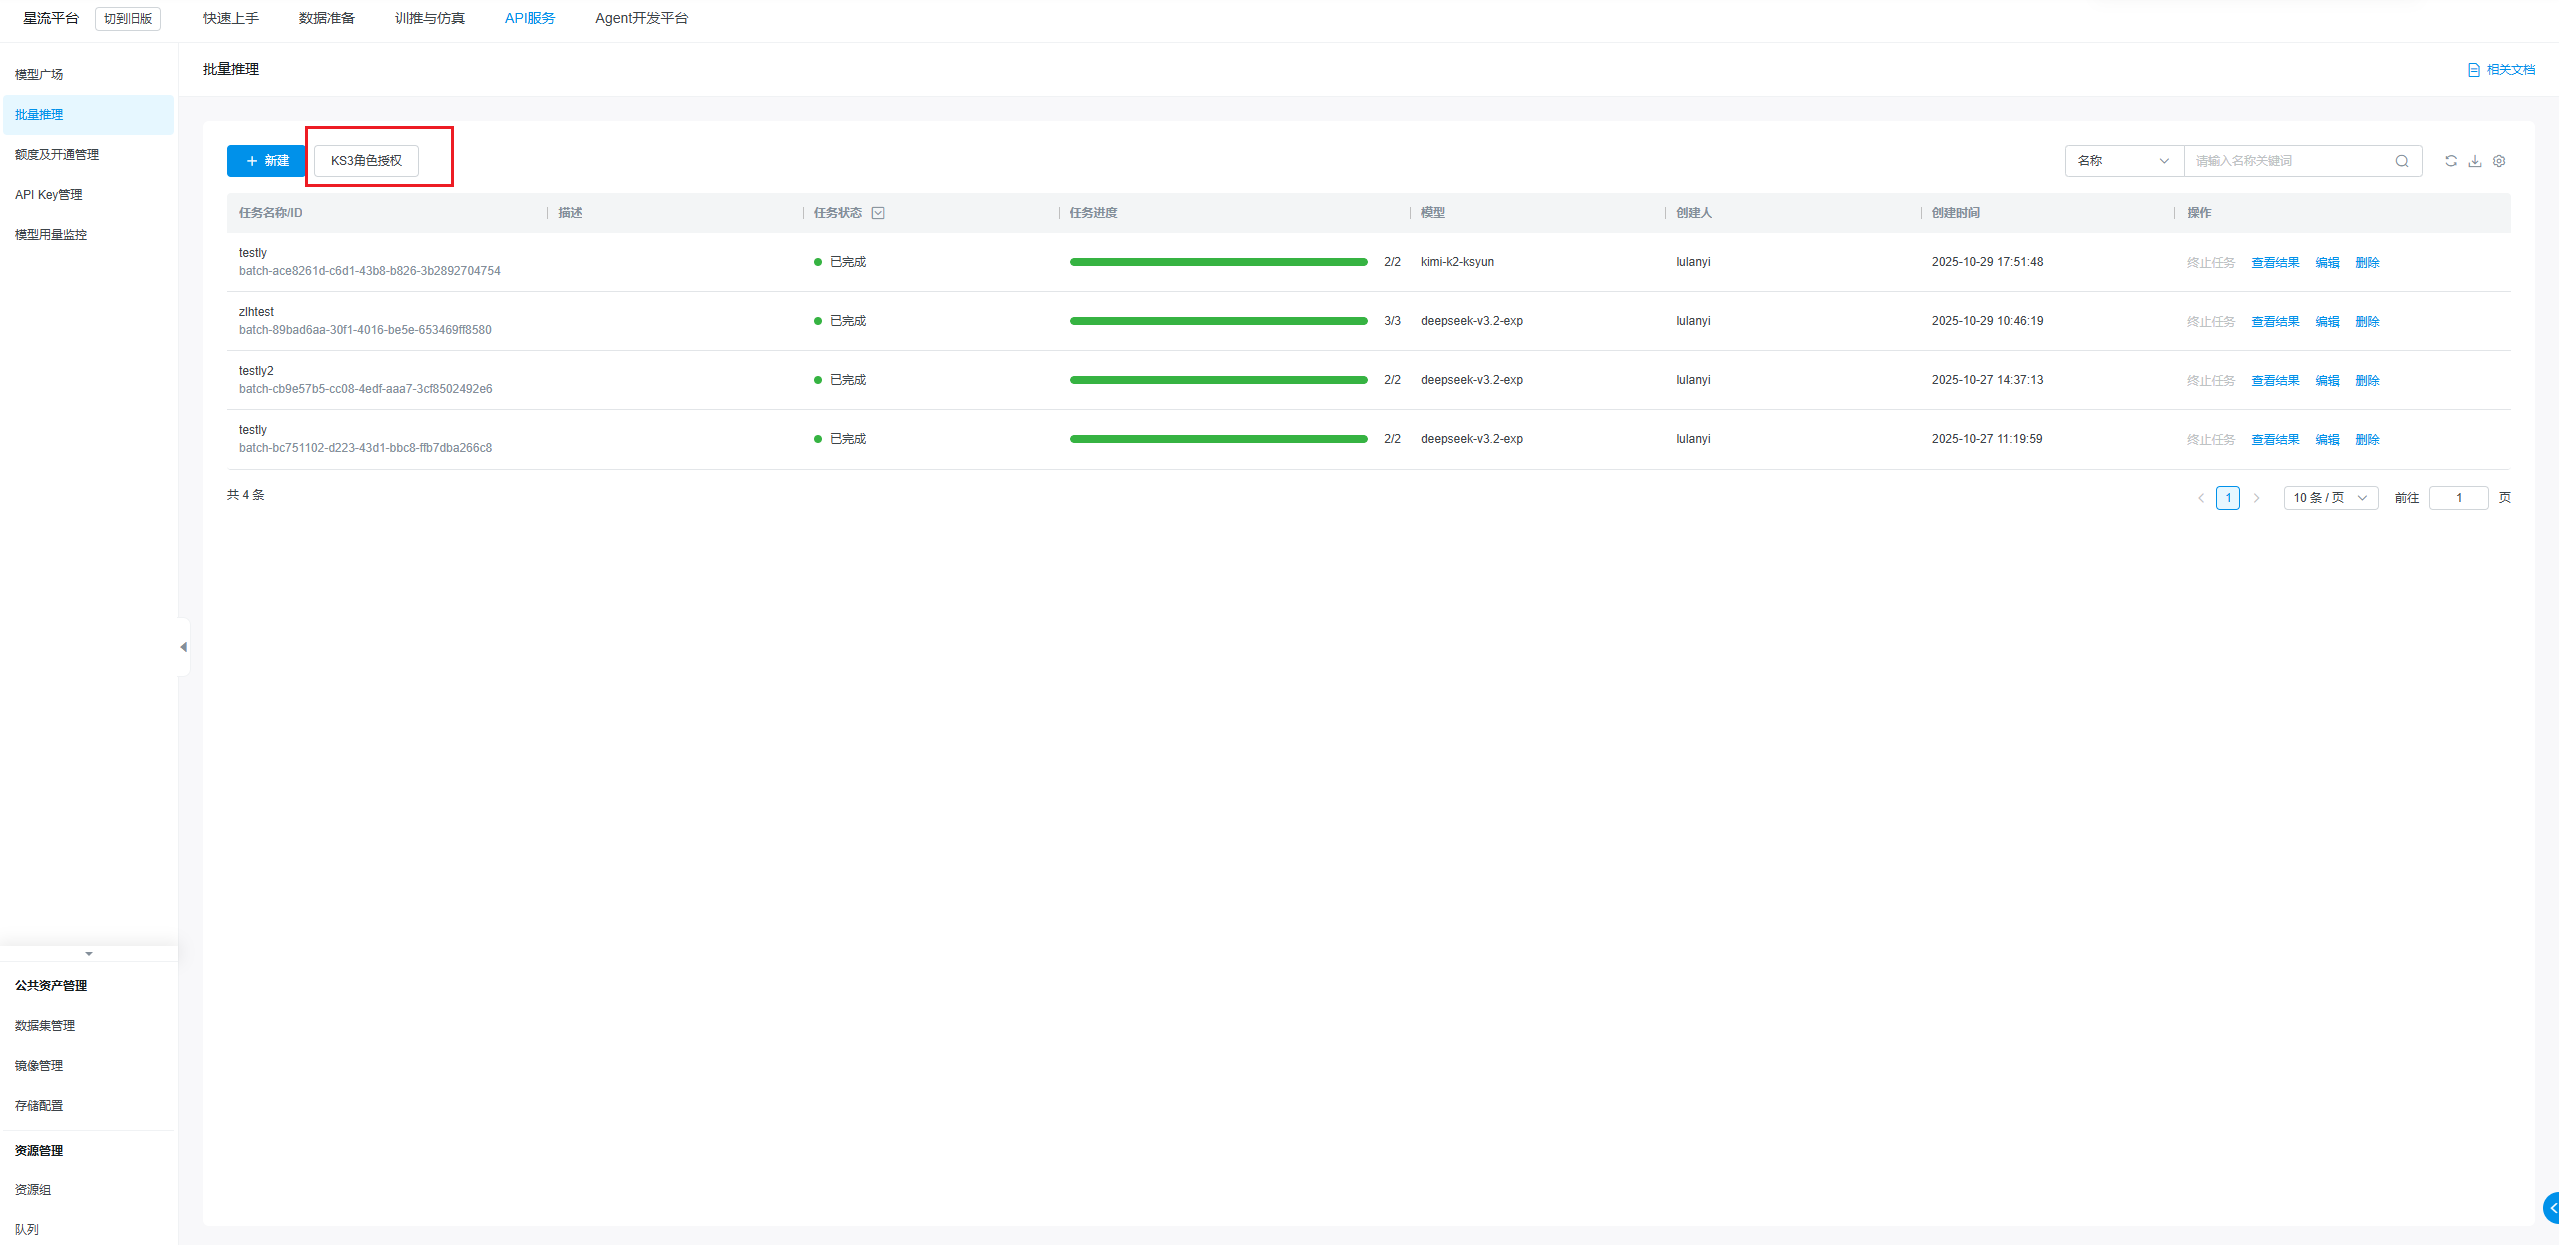Open the 相关文档 document icon link

(2474, 70)
